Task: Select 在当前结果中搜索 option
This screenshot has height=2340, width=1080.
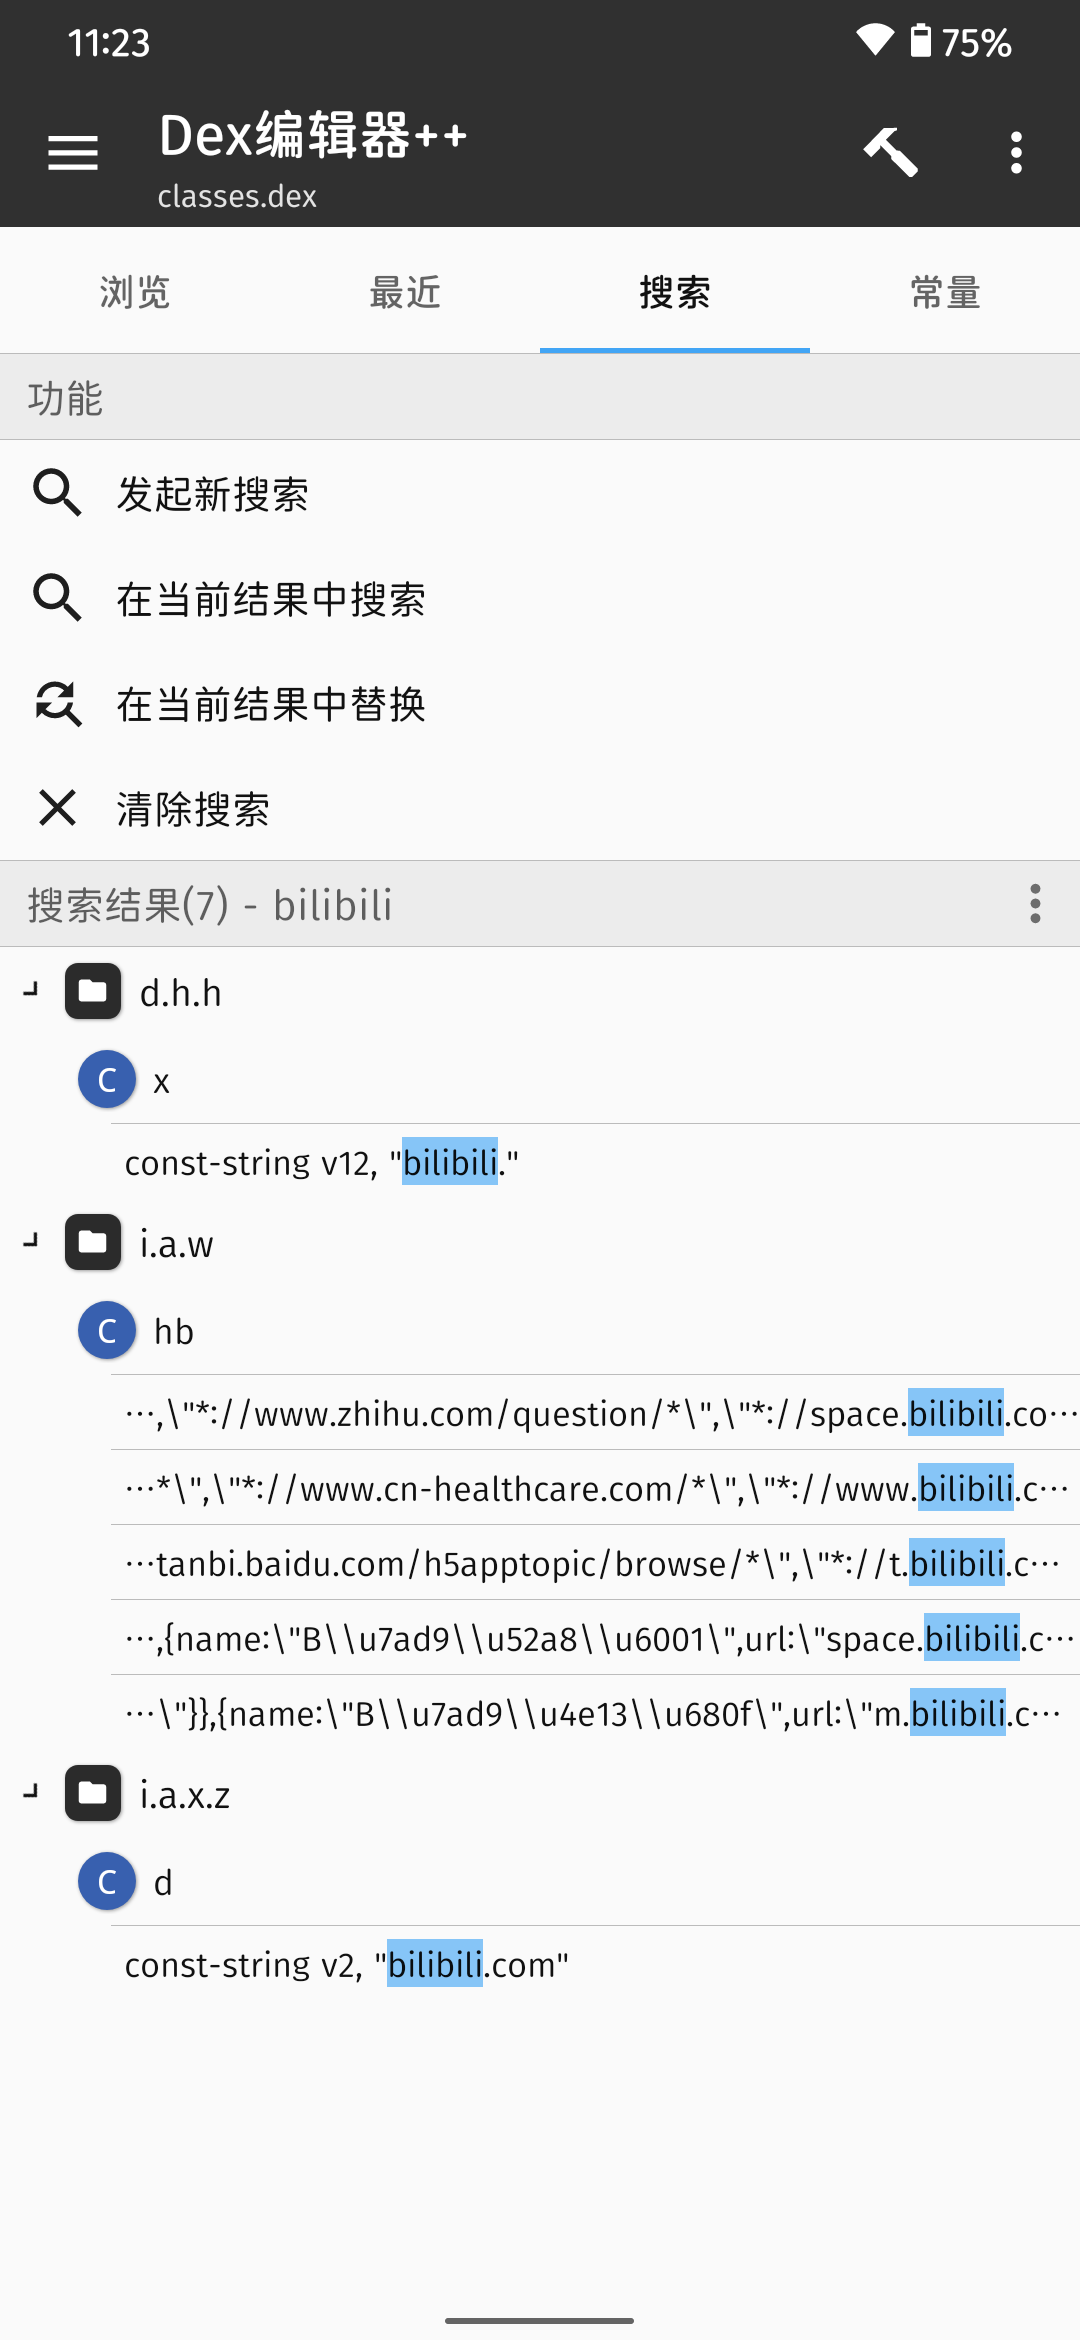Action: tap(540, 598)
